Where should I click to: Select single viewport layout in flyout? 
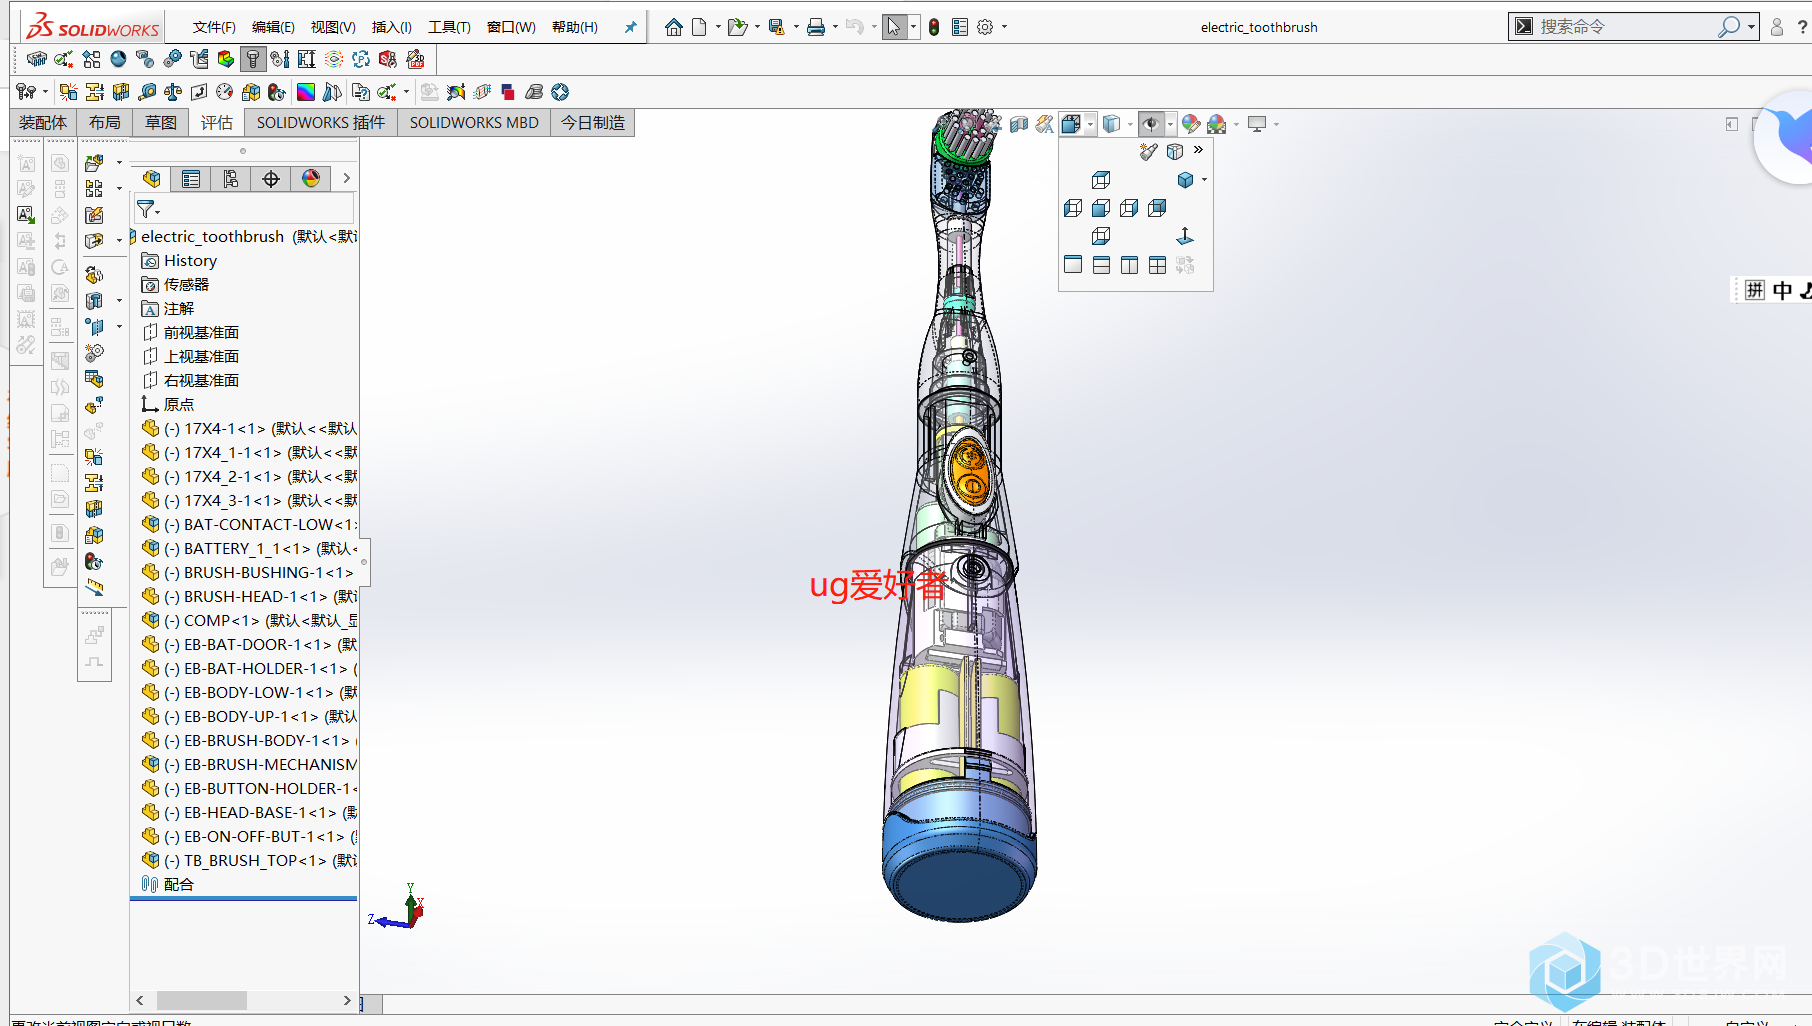[1073, 265]
